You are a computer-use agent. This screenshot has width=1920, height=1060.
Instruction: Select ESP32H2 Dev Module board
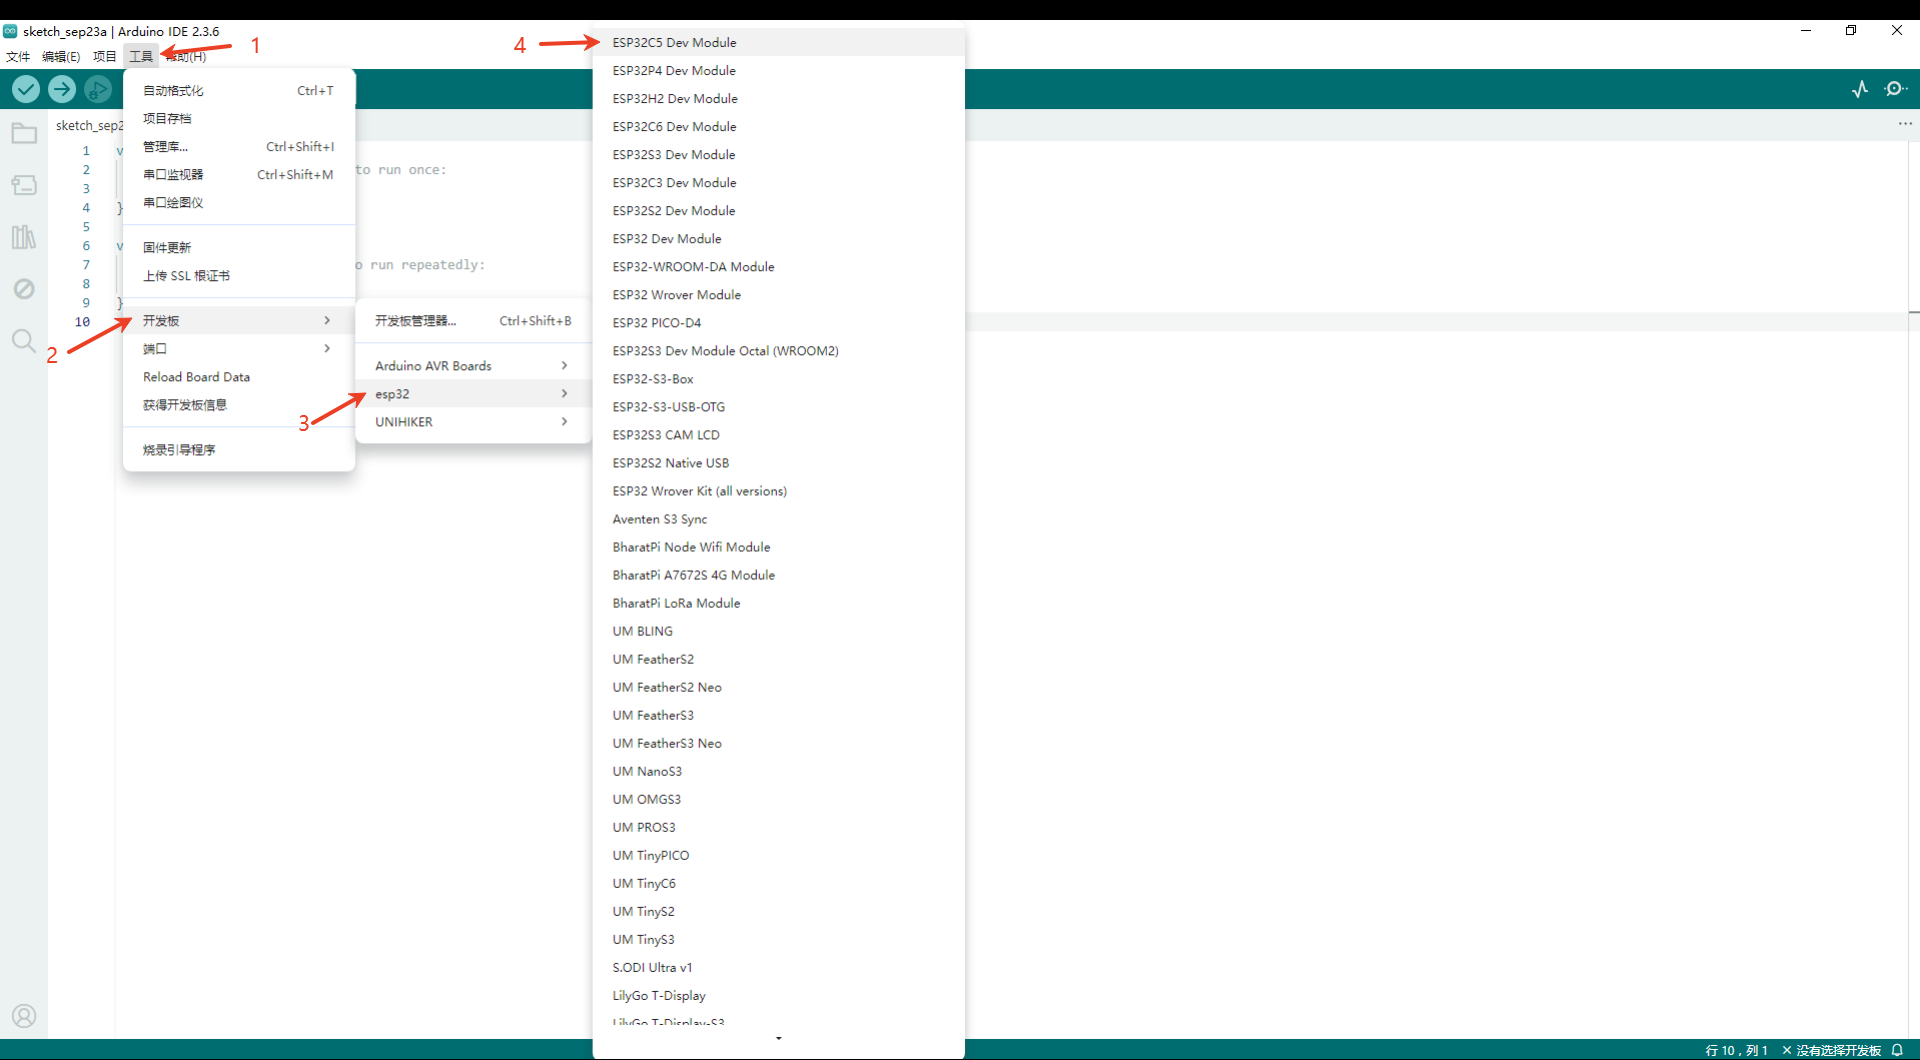(779, 98)
